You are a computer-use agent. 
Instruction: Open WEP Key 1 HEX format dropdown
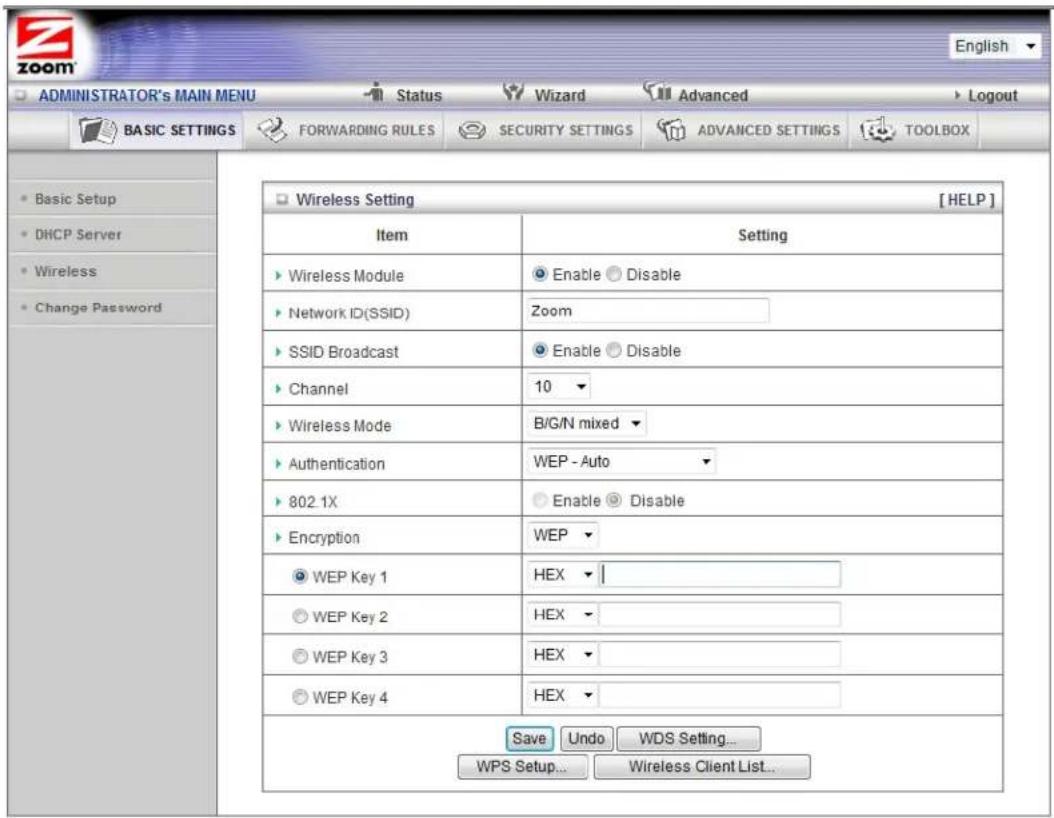click(x=562, y=575)
